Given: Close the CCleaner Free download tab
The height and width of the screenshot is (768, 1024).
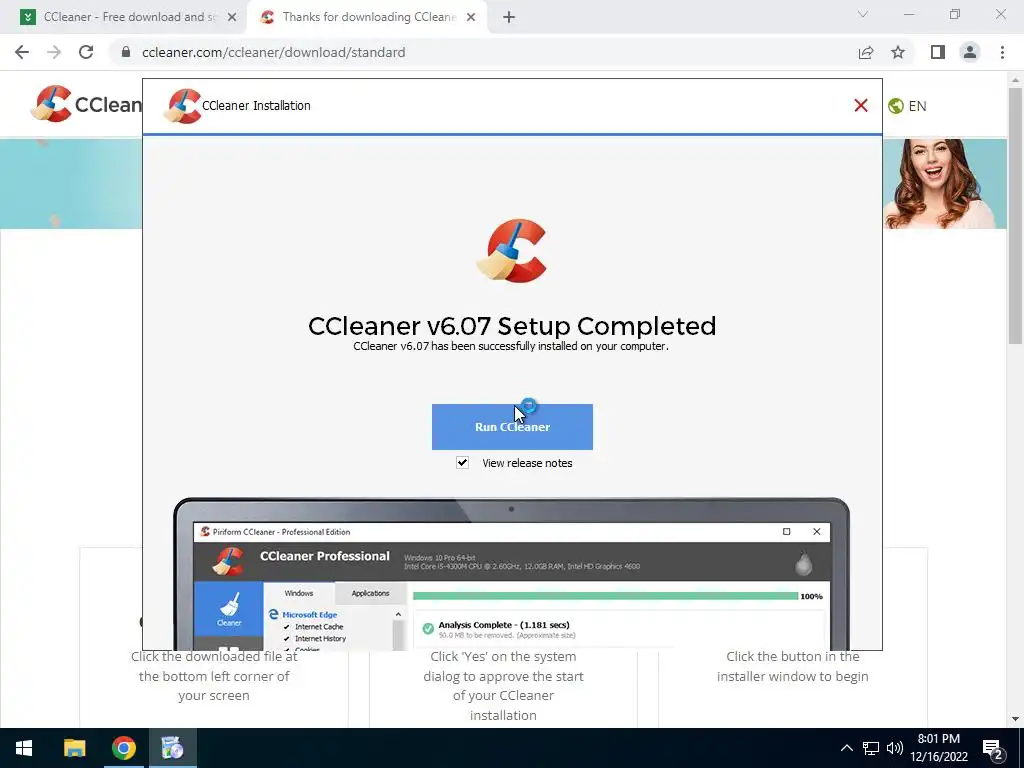Looking at the screenshot, I should pyautogui.click(x=232, y=18).
